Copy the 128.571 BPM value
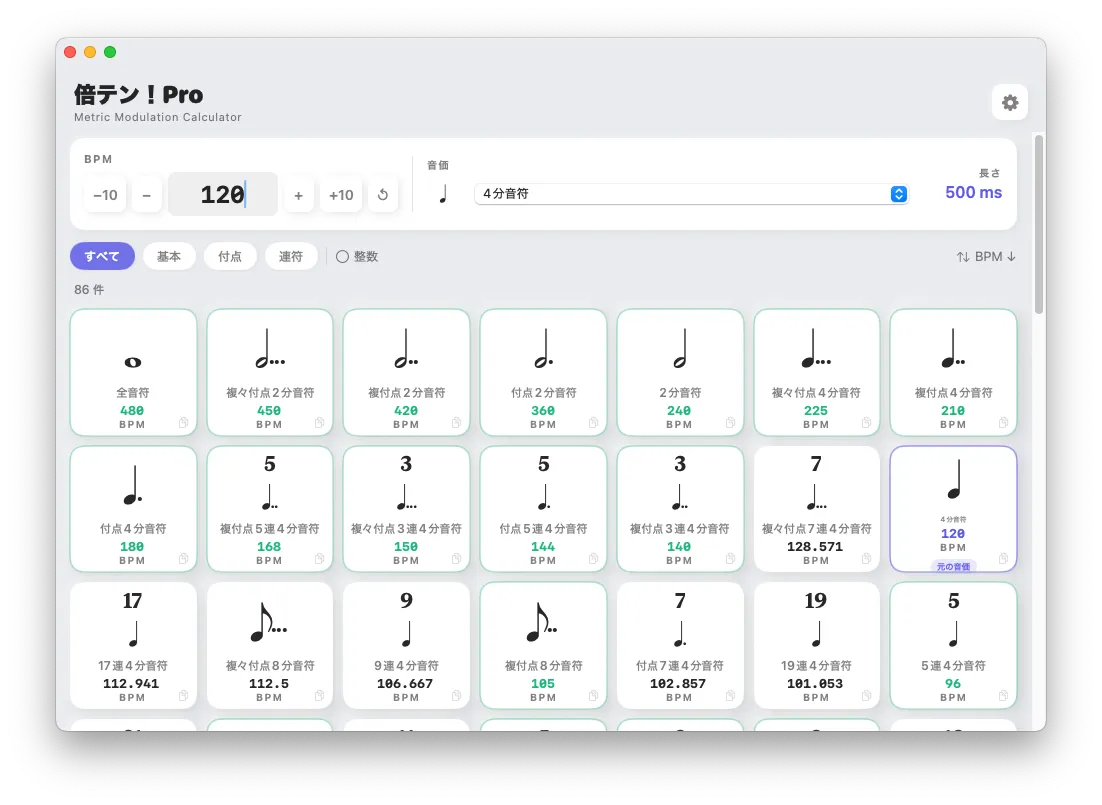1102x805 pixels. coord(867,558)
